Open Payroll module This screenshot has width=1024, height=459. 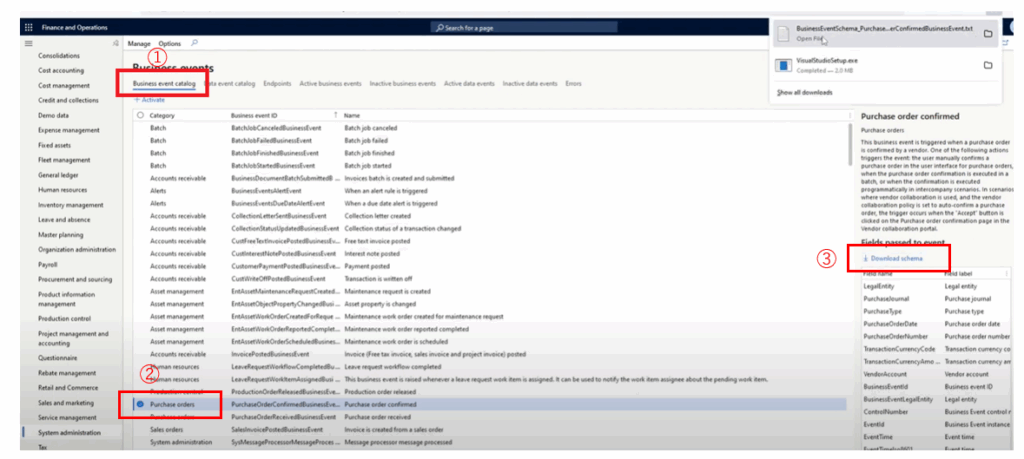click(47, 264)
